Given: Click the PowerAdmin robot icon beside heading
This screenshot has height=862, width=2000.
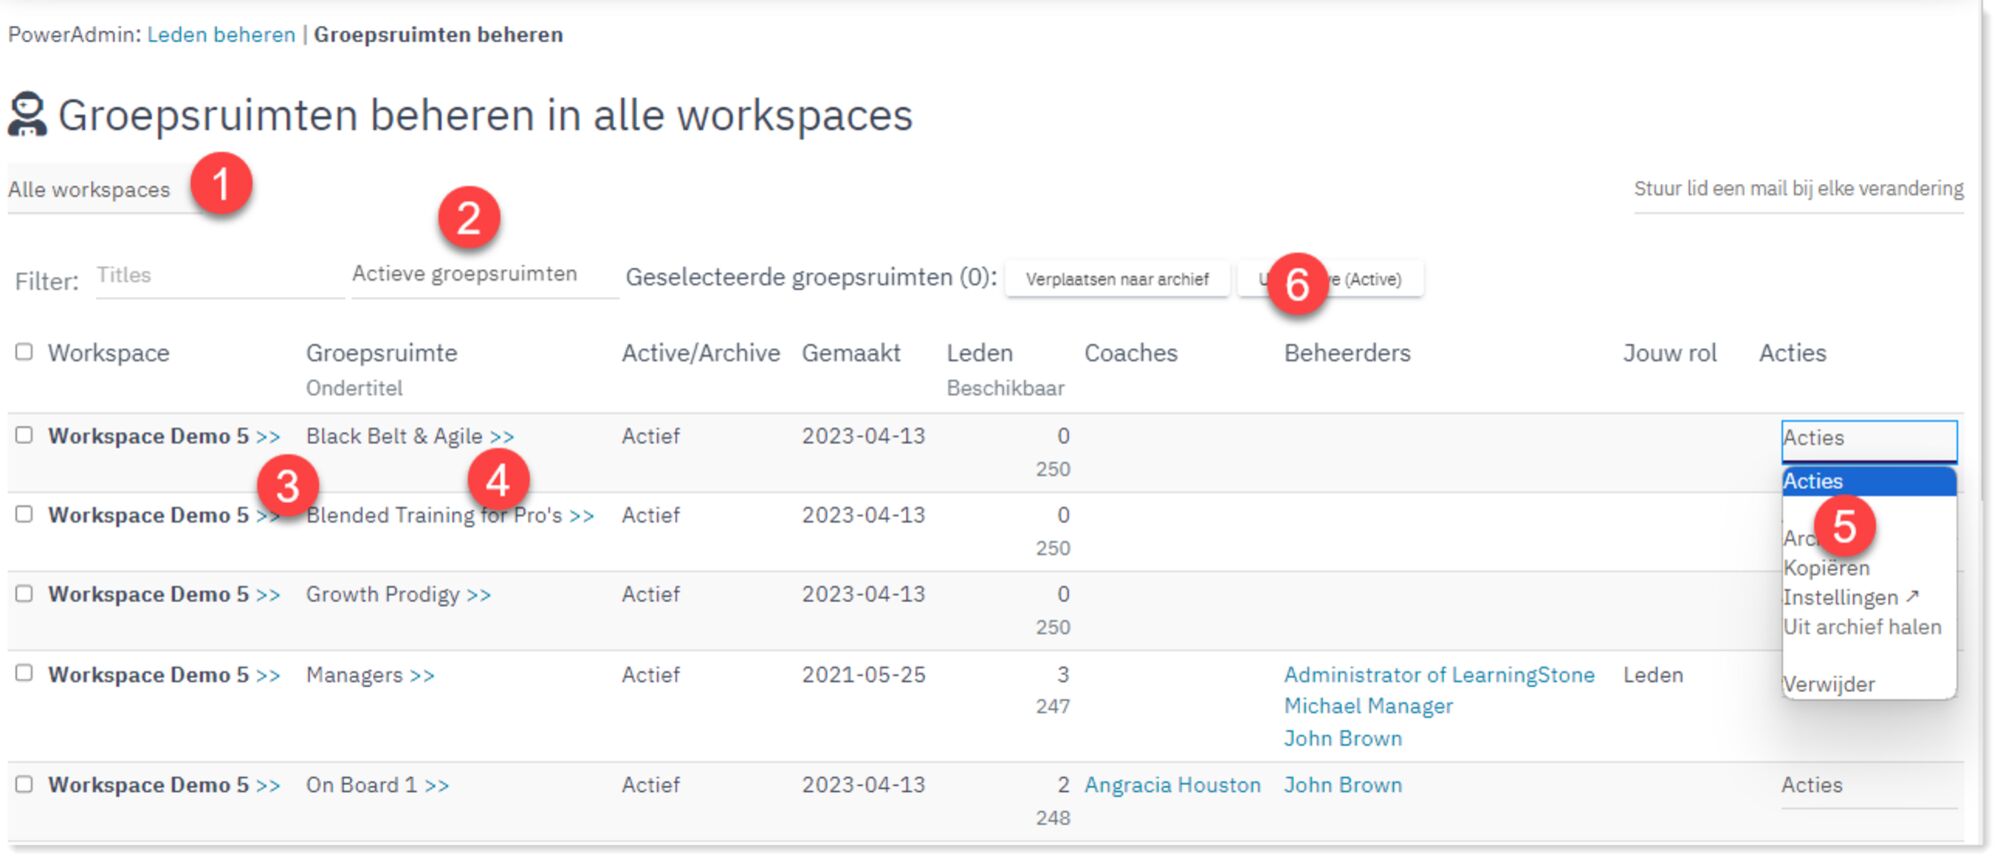Looking at the screenshot, I should (x=27, y=114).
